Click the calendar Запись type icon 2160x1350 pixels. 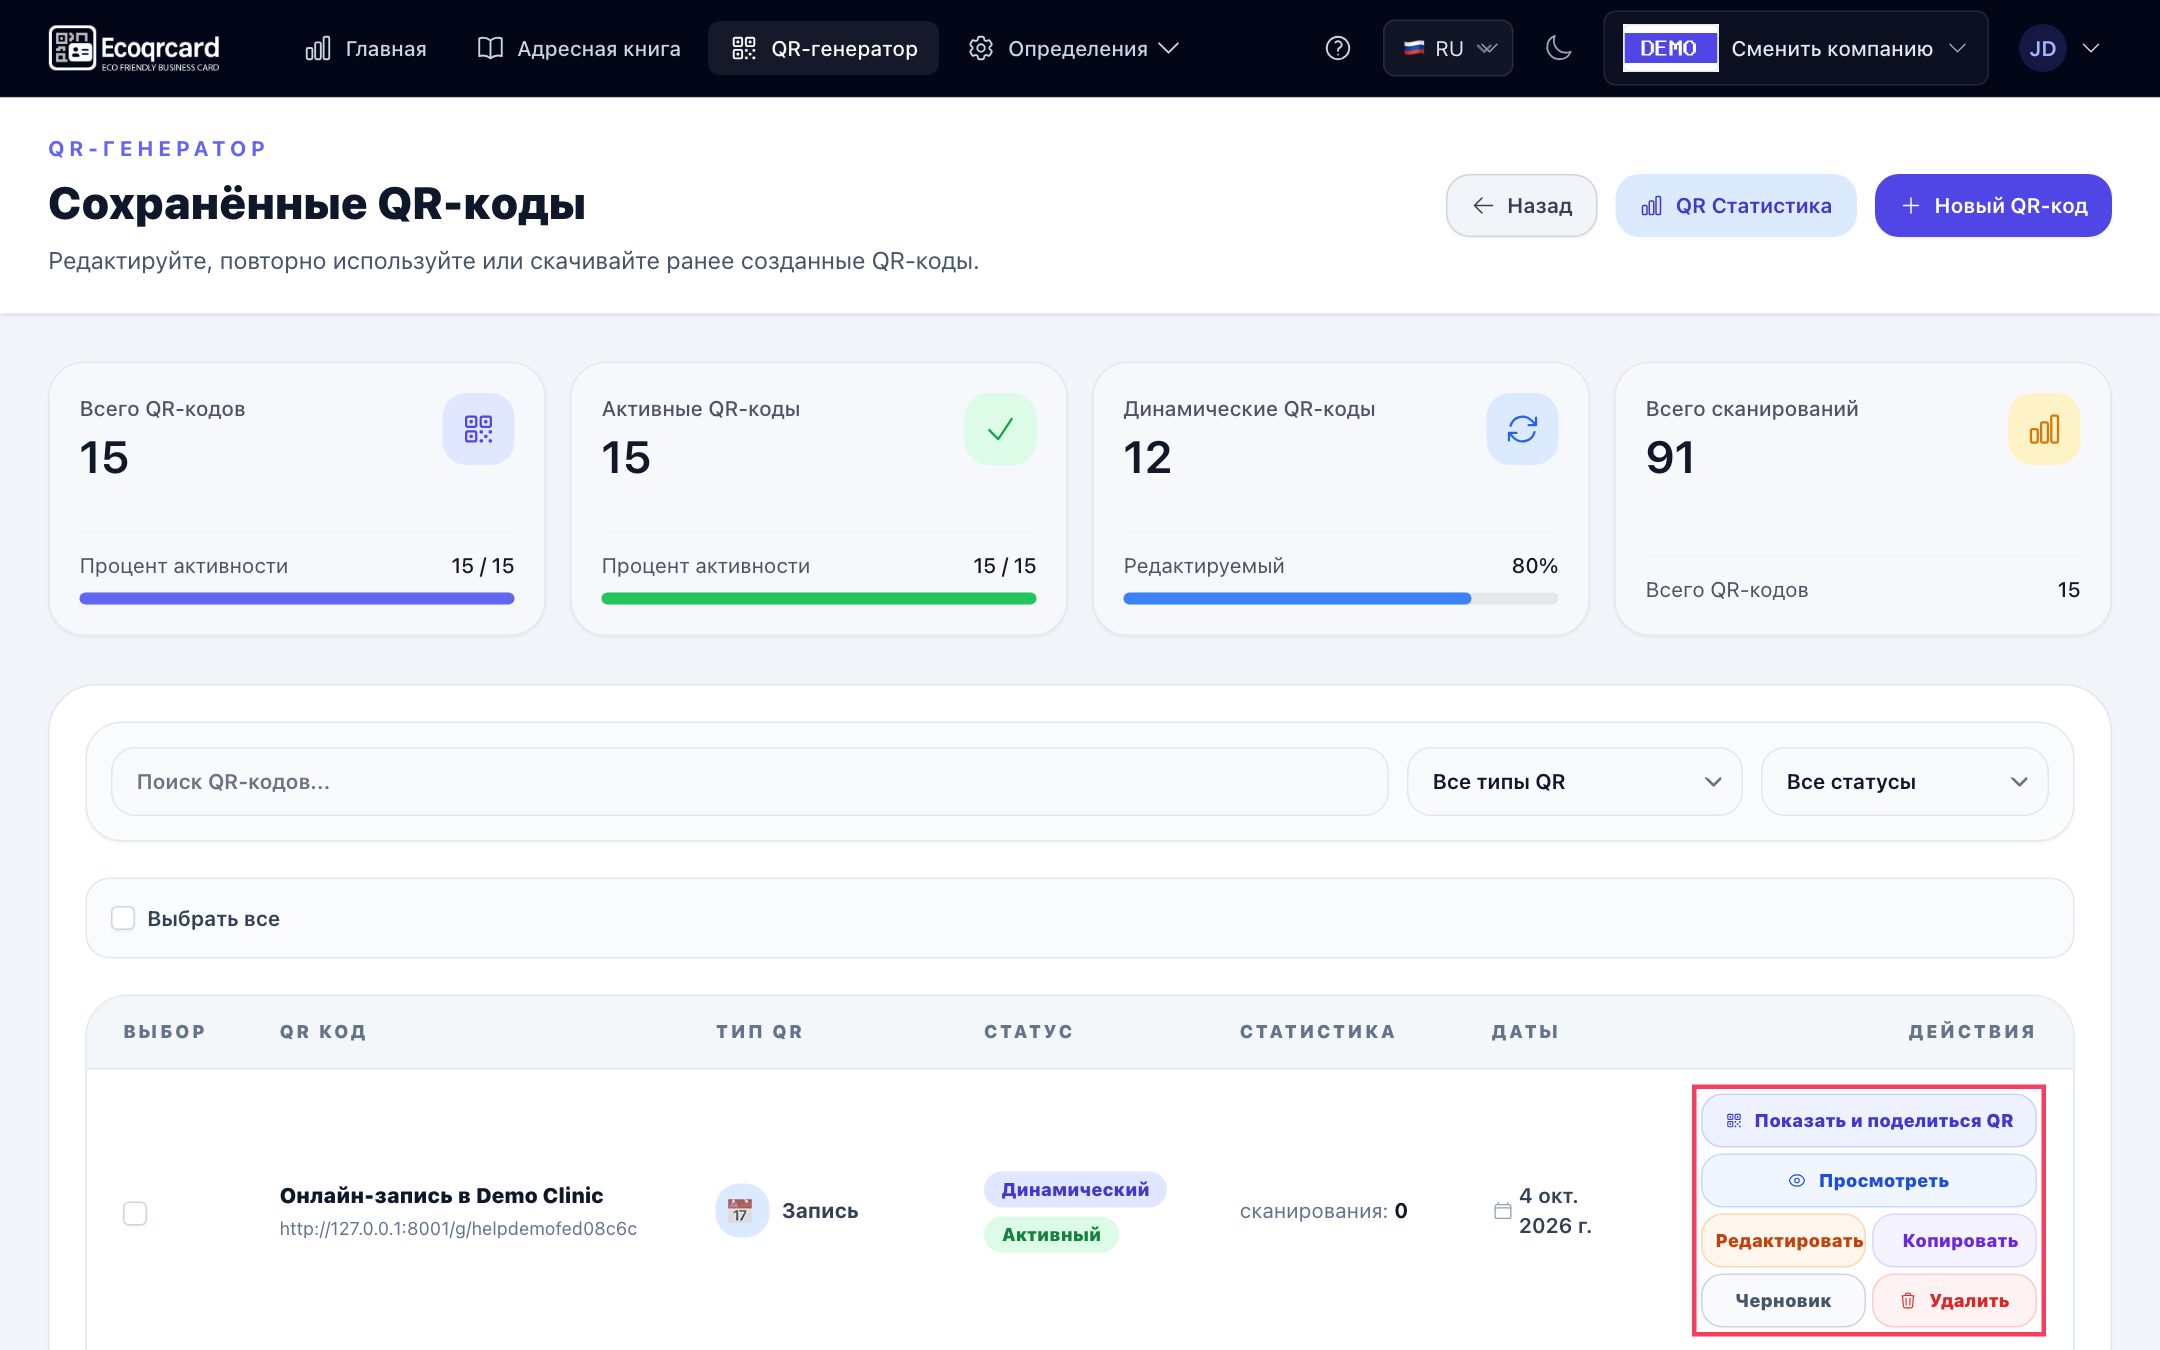tap(741, 1211)
